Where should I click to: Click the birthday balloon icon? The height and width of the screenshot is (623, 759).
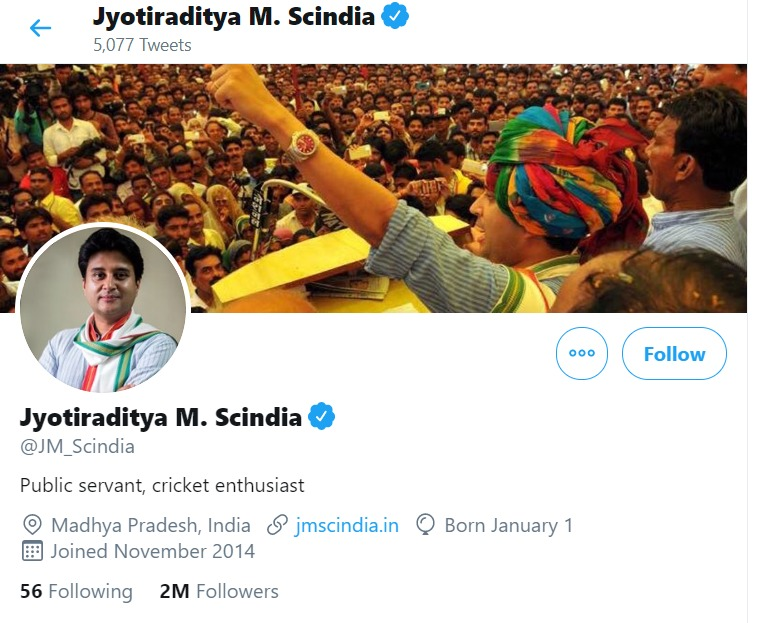[x=427, y=525]
